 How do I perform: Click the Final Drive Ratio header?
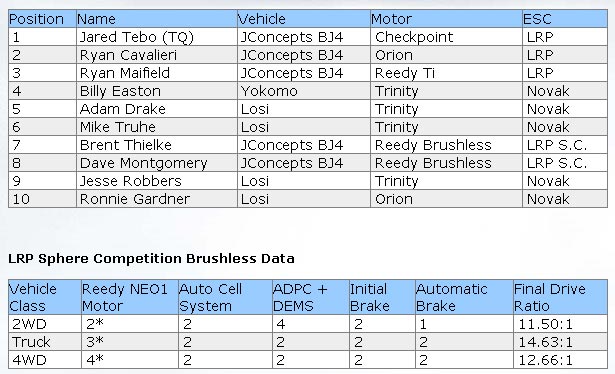pyautogui.click(x=560, y=297)
